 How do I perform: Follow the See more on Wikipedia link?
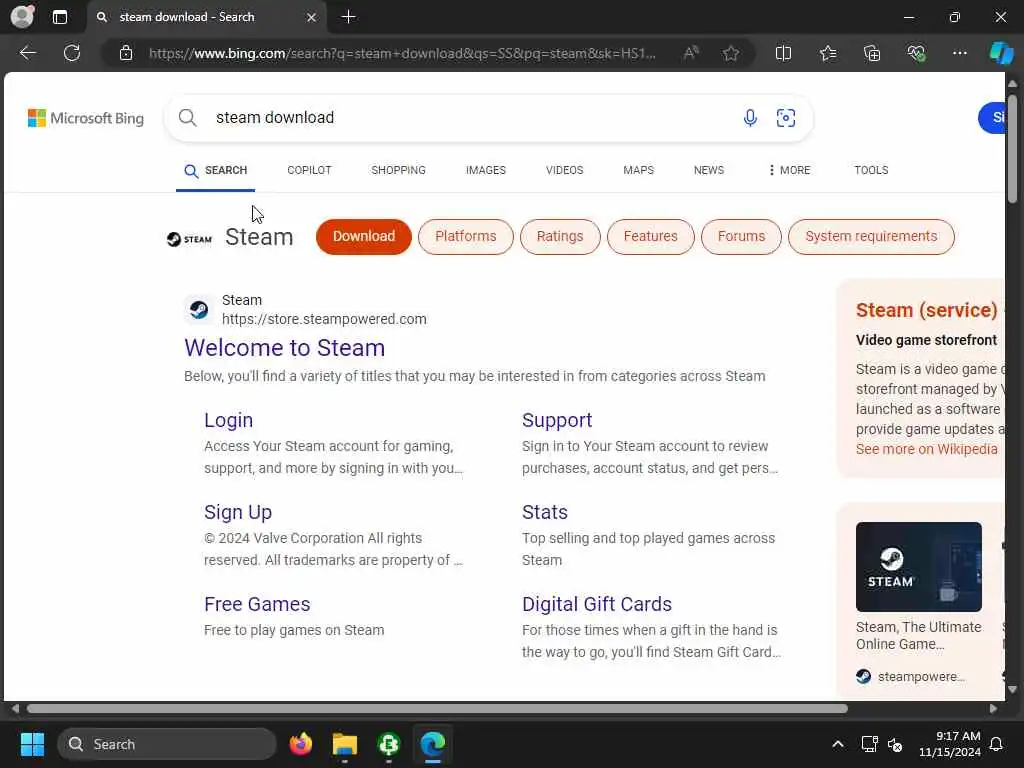click(927, 449)
